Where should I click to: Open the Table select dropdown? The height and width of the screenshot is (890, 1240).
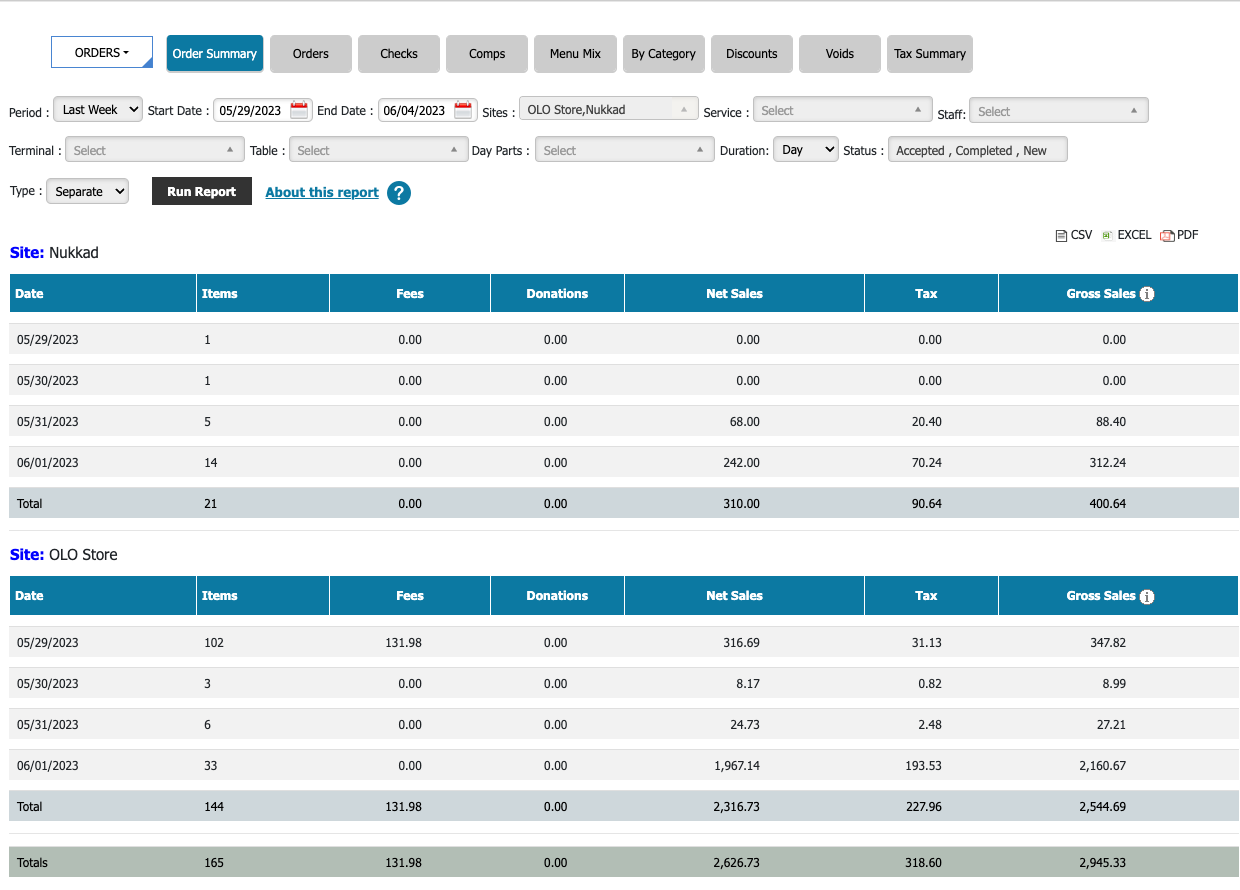379,150
